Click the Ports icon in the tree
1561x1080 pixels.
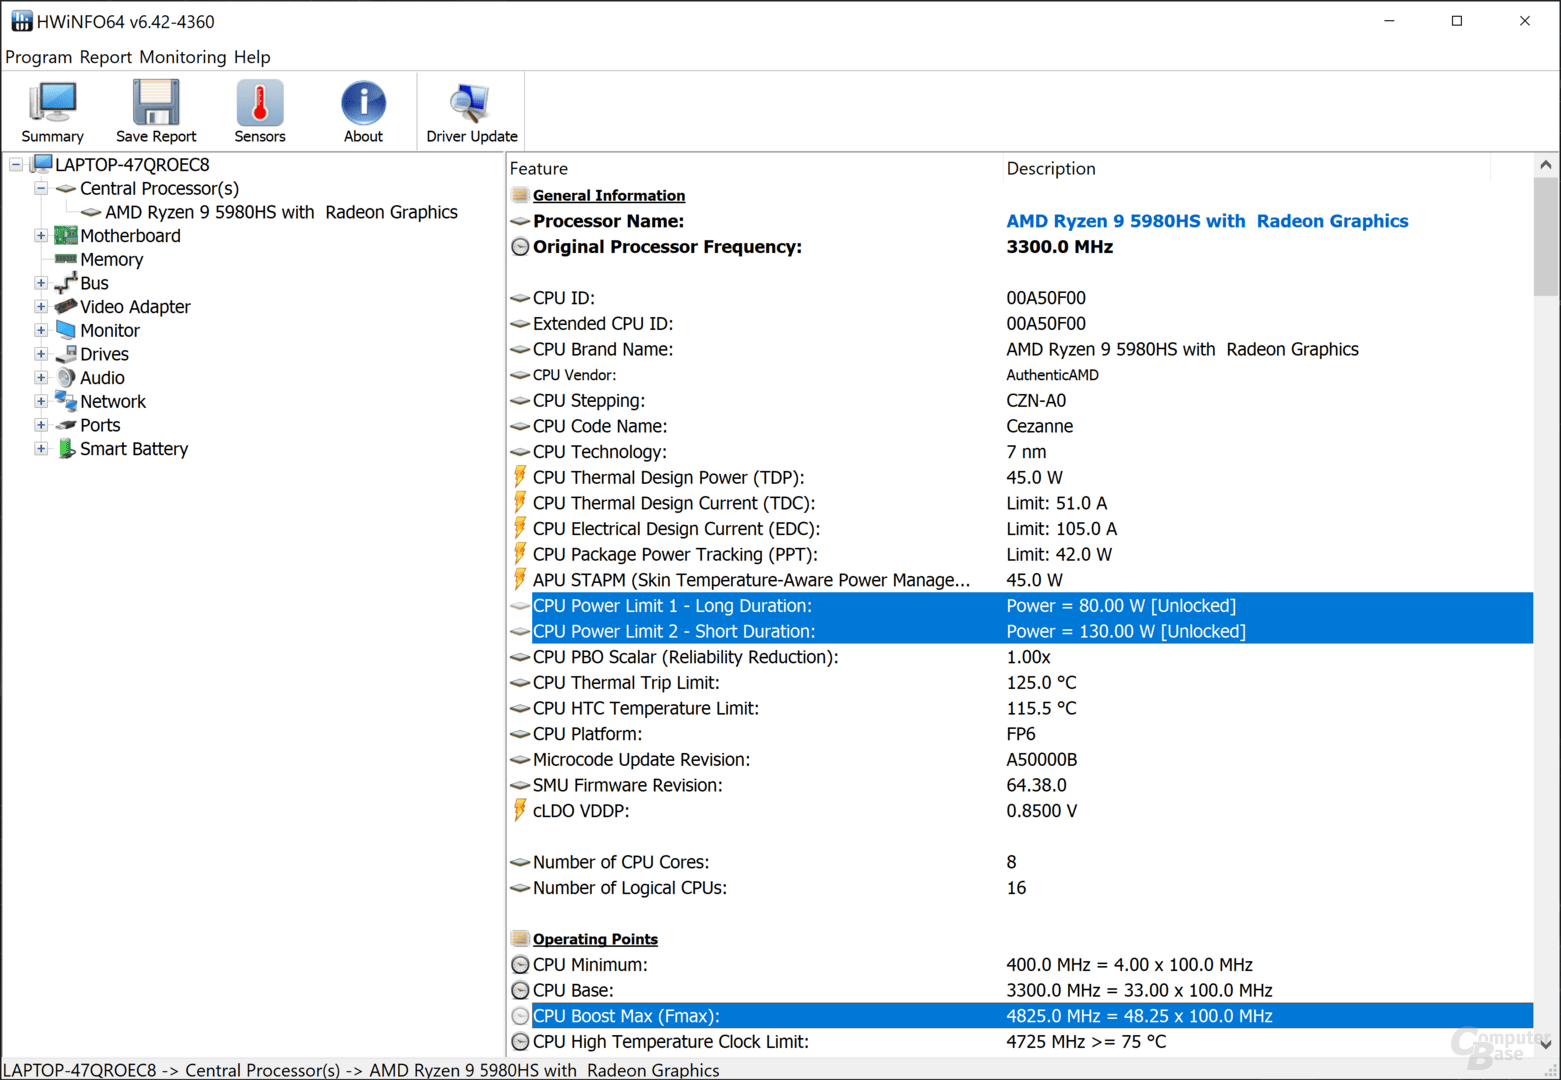[x=66, y=425]
